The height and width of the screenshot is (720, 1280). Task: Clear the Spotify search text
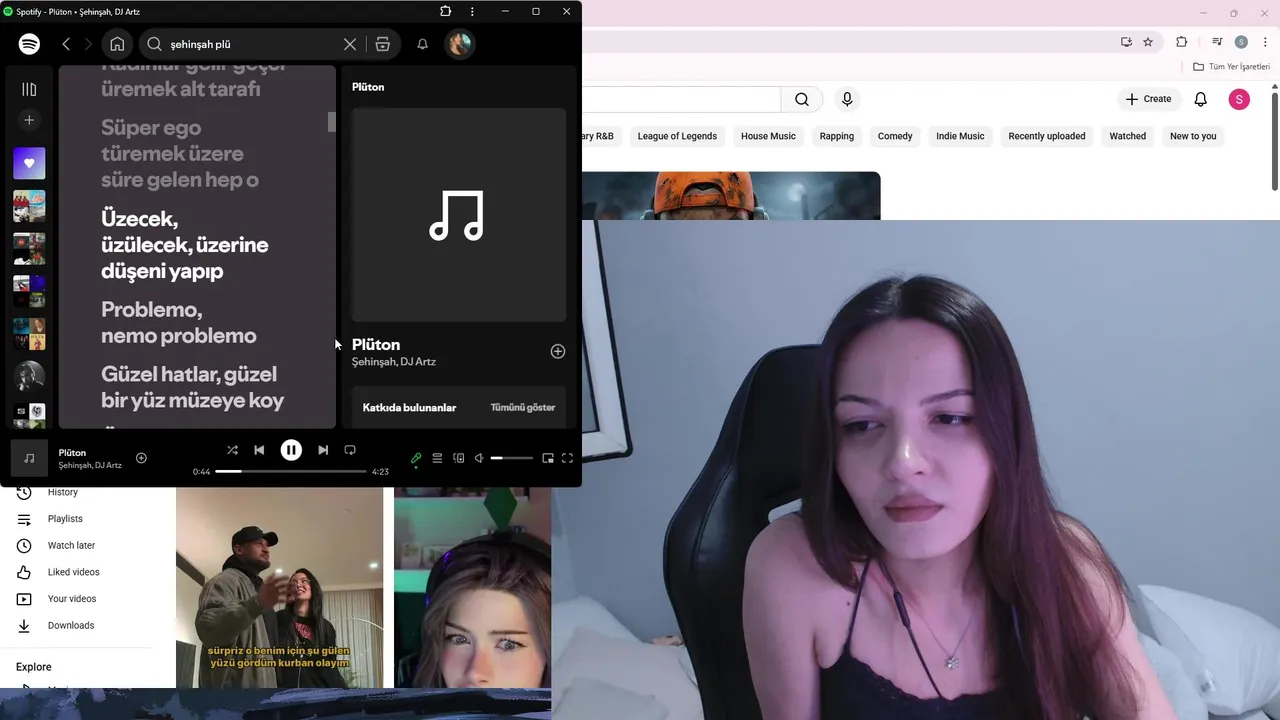(x=350, y=44)
